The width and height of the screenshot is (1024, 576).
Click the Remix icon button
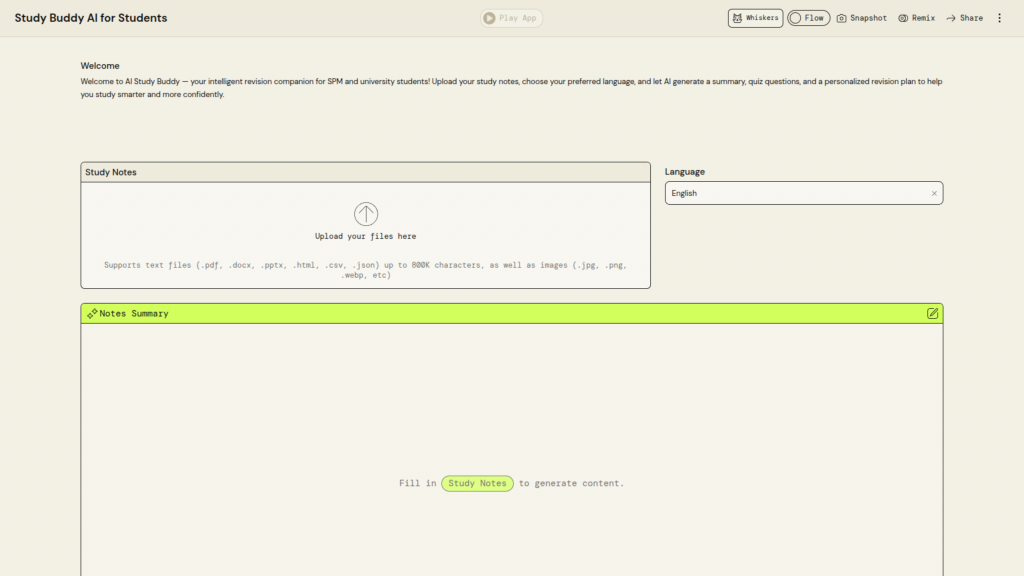click(903, 18)
